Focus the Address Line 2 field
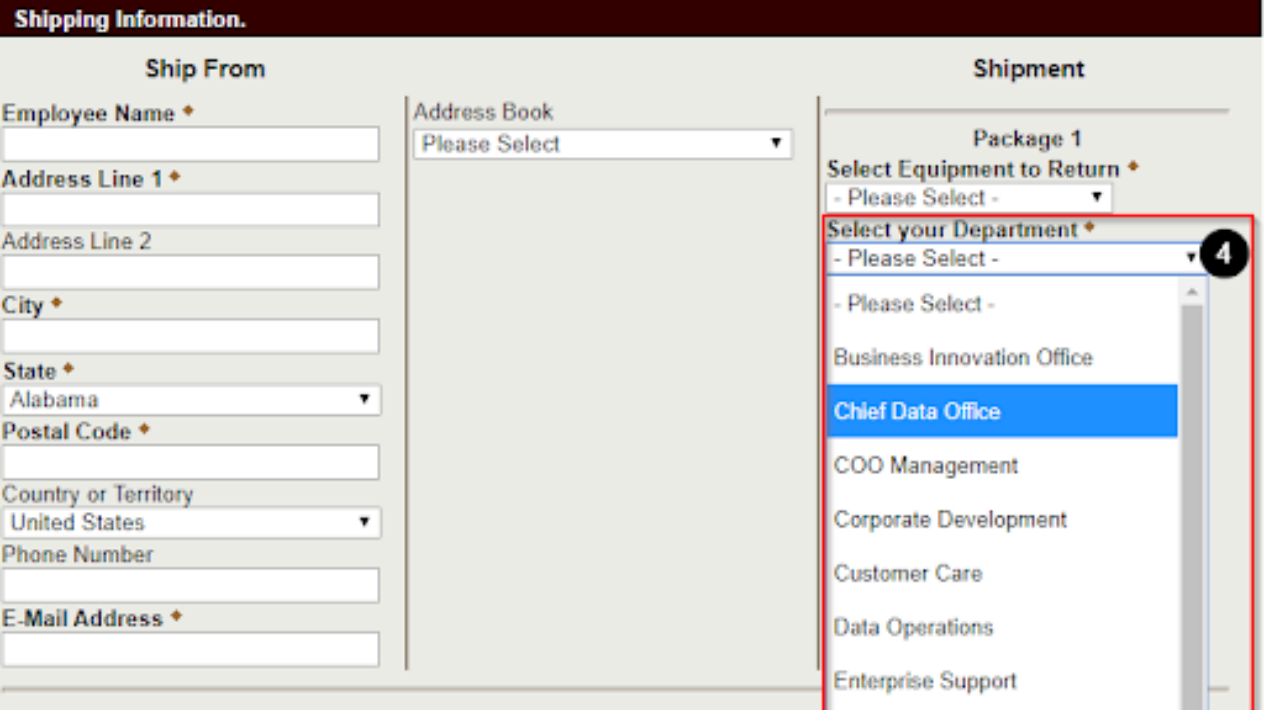Viewport: 1264px width, 710px height. pyautogui.click(x=190, y=272)
